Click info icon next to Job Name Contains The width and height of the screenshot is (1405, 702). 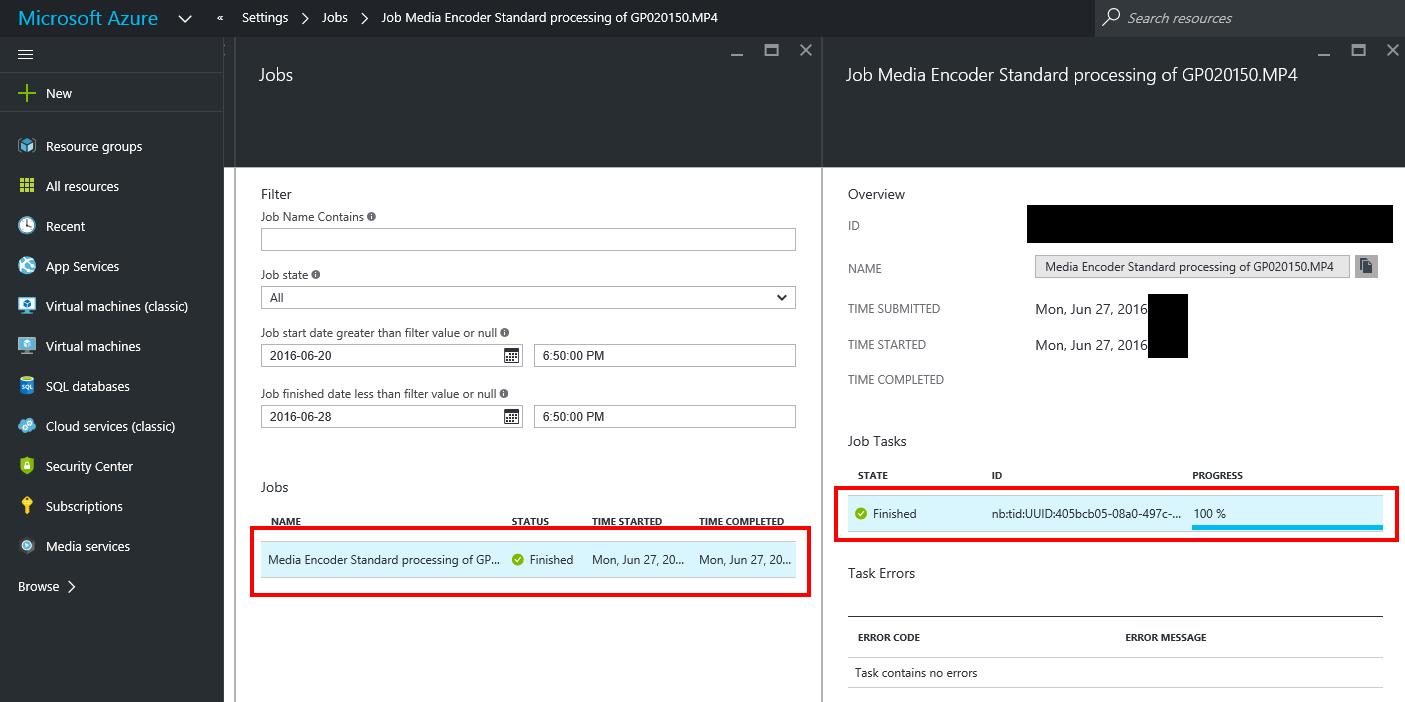372,216
